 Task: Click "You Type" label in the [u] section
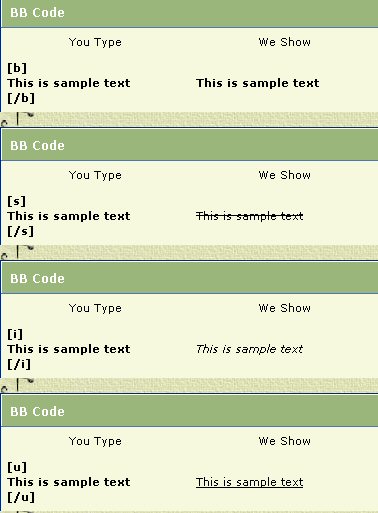click(95, 442)
